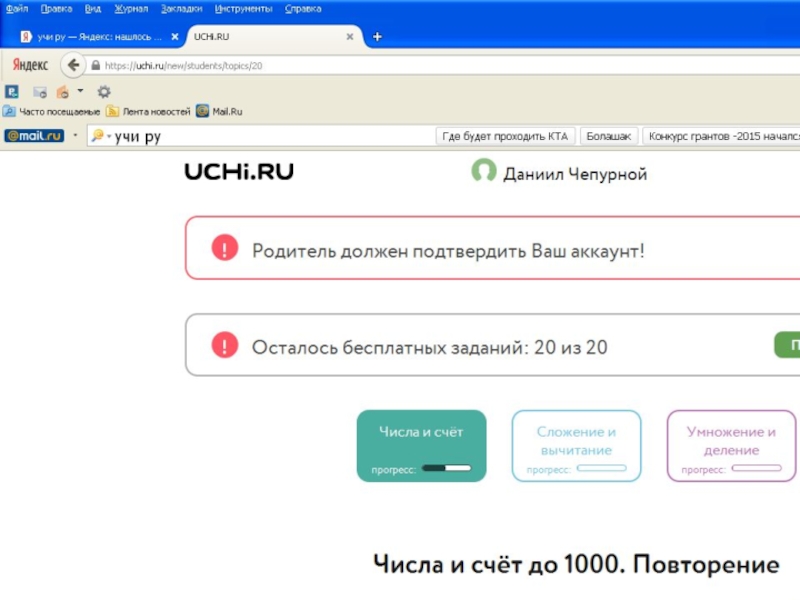Click the Сложение и вычитание progress bar
Viewport: 800px width, 600px height.
pos(602,468)
